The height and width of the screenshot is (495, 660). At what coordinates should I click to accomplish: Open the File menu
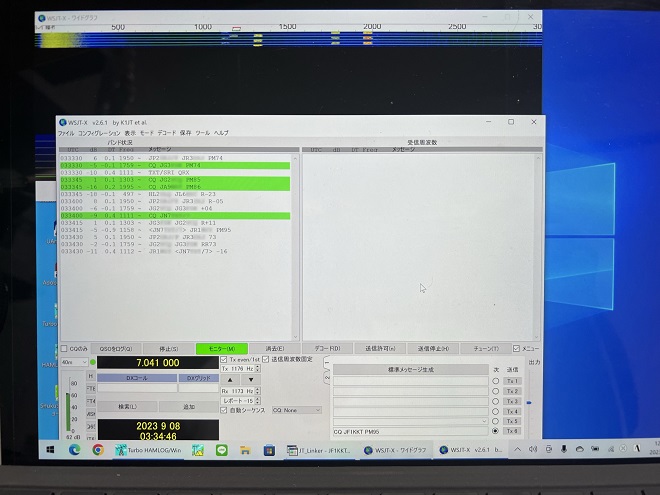[66, 133]
